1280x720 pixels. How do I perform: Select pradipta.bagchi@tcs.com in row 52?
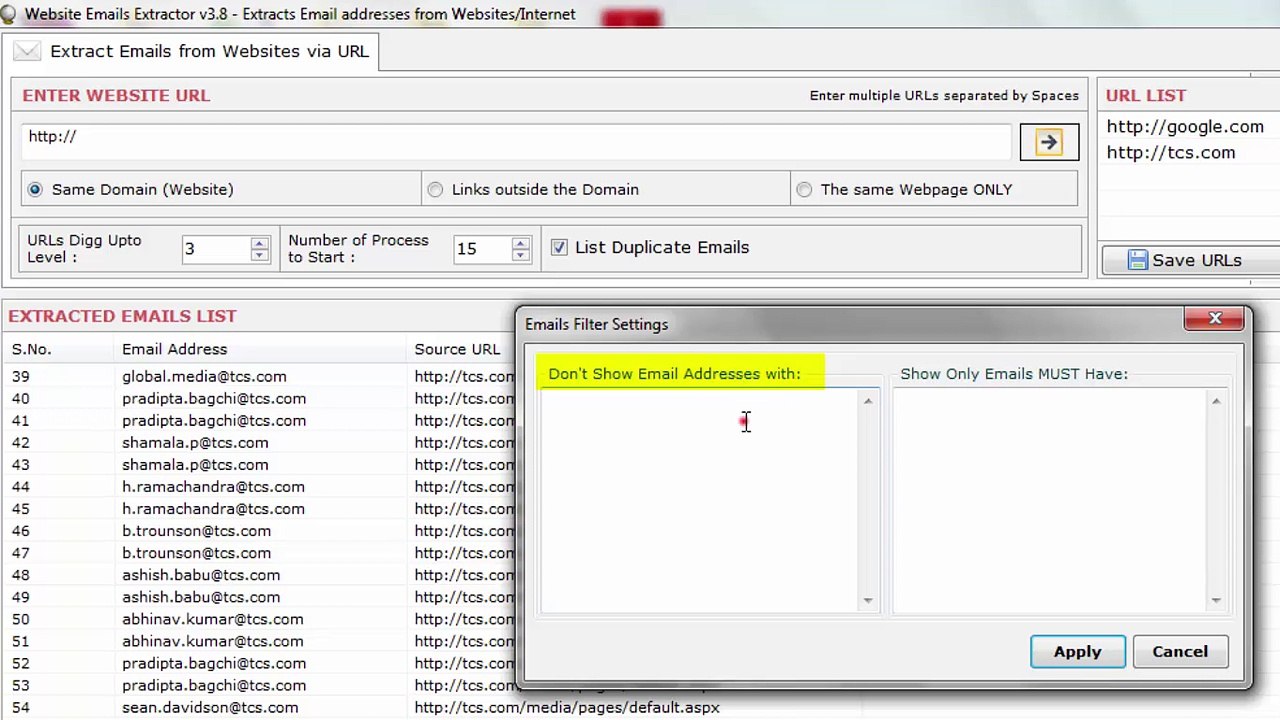click(214, 663)
